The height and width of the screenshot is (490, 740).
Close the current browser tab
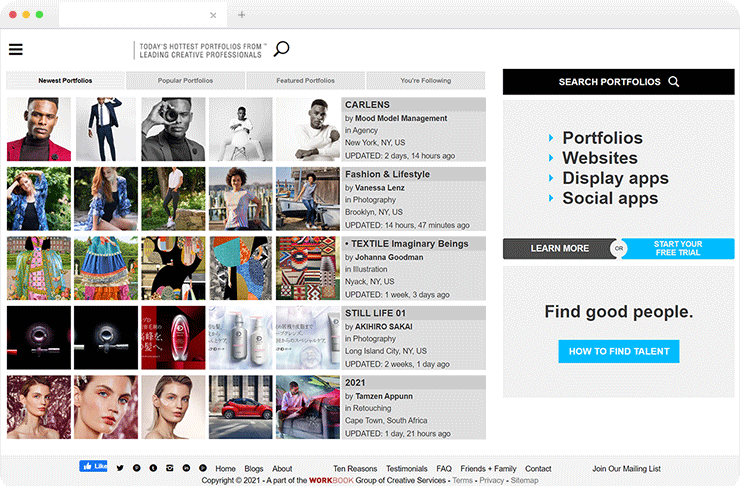[213, 15]
